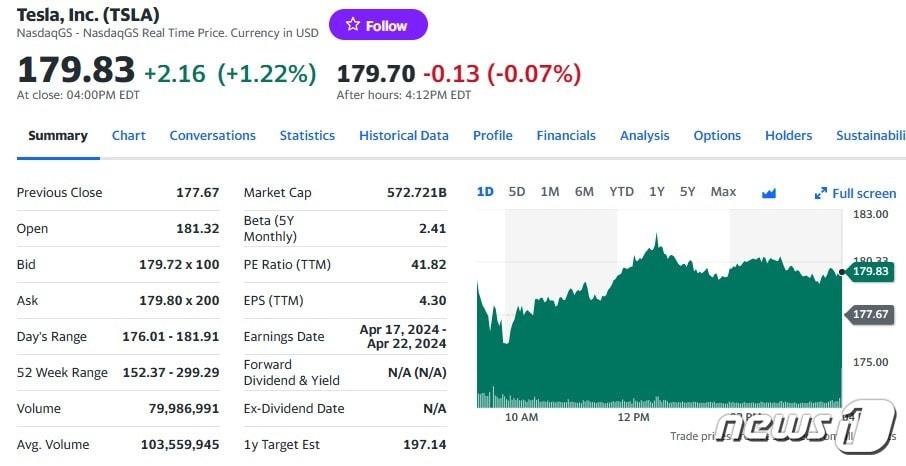Open the Conversations tab
906x466 pixels.
[x=212, y=136]
